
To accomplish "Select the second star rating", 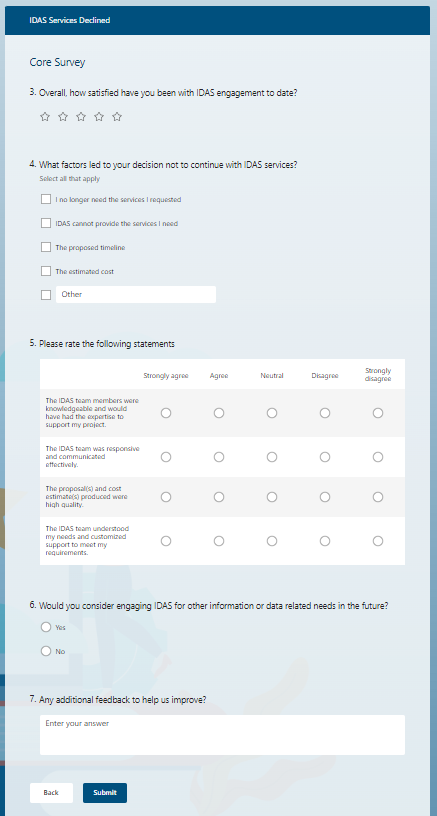I will click(63, 117).
